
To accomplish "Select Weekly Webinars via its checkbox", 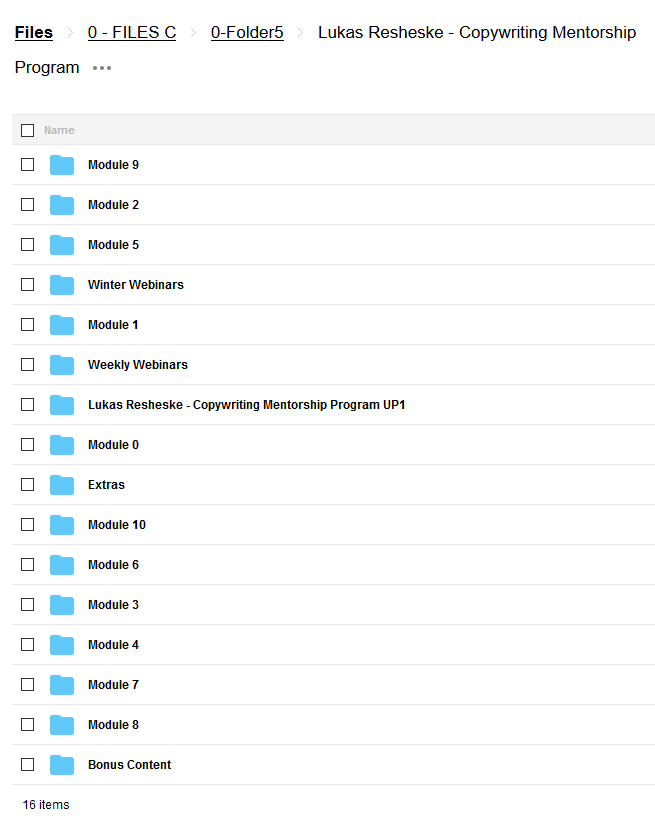I will [28, 365].
